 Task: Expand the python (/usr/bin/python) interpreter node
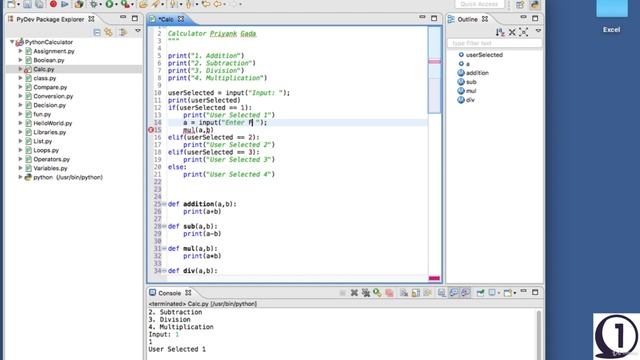point(20,177)
